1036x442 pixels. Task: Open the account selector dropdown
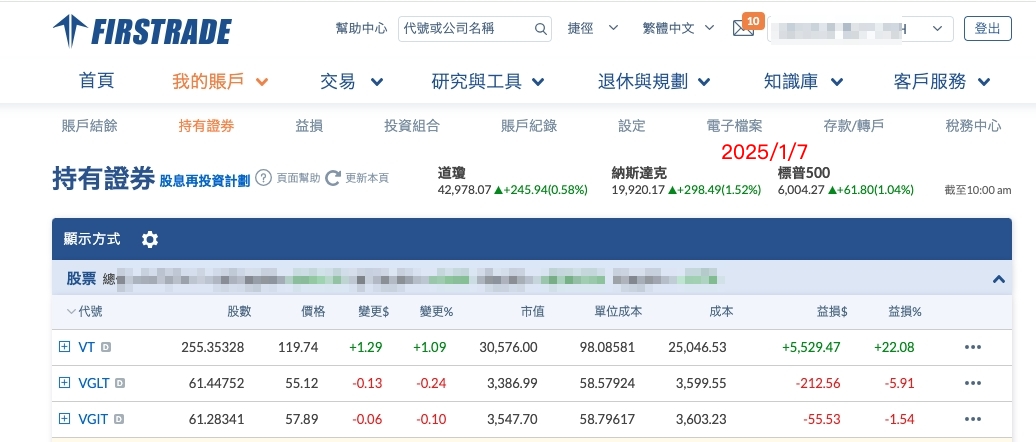[860, 29]
